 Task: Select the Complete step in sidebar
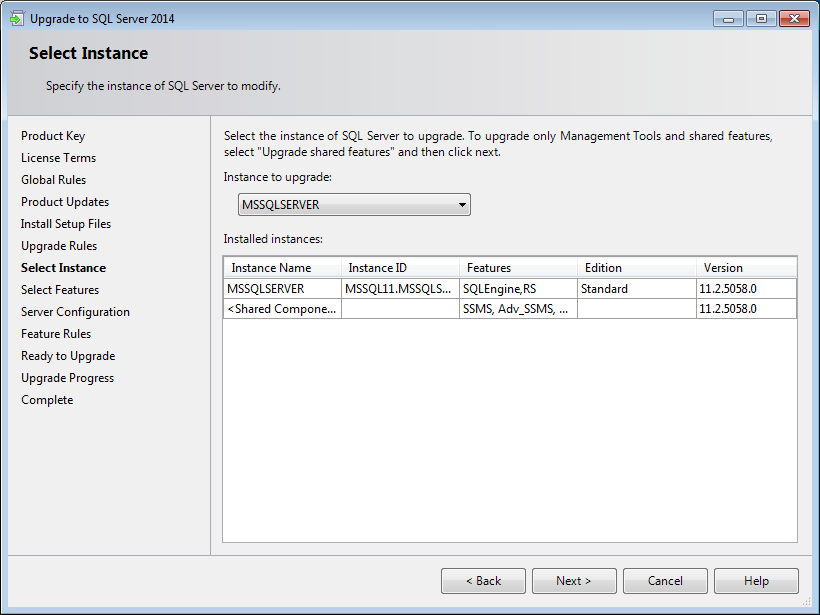47,400
